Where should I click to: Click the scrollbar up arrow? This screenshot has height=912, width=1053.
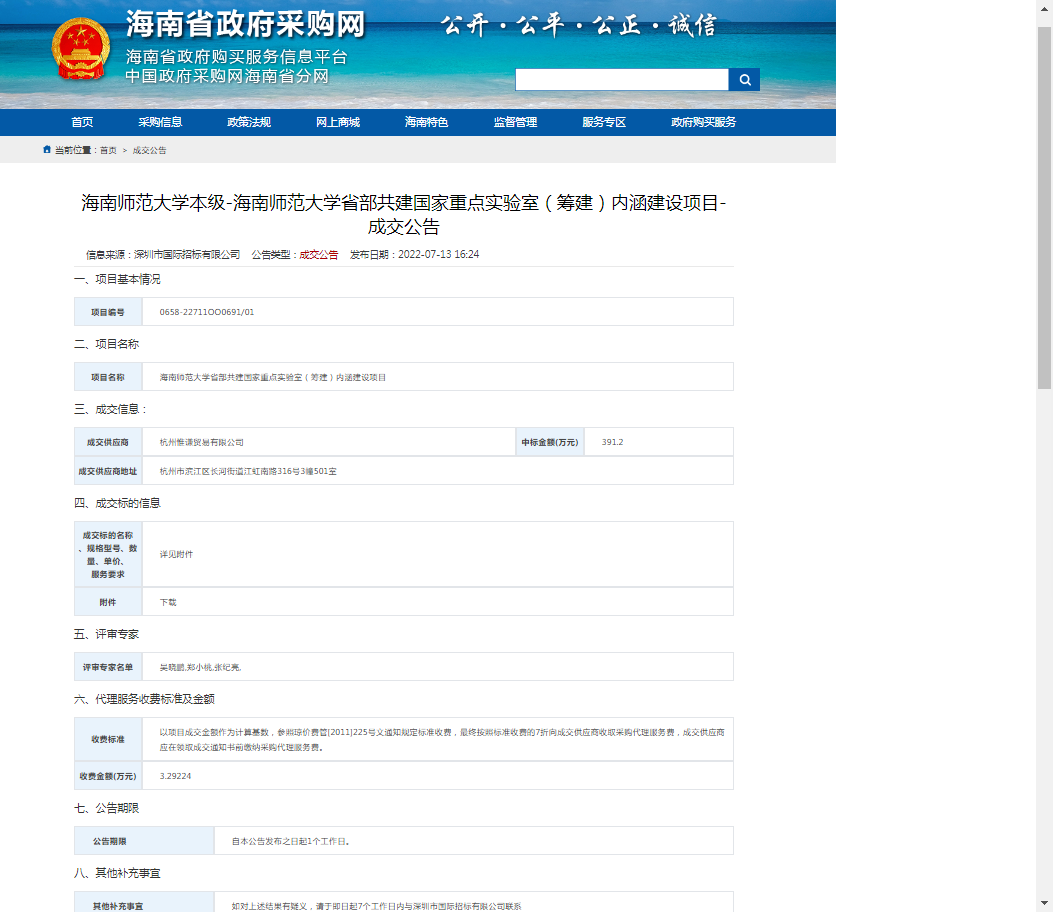1044,7
